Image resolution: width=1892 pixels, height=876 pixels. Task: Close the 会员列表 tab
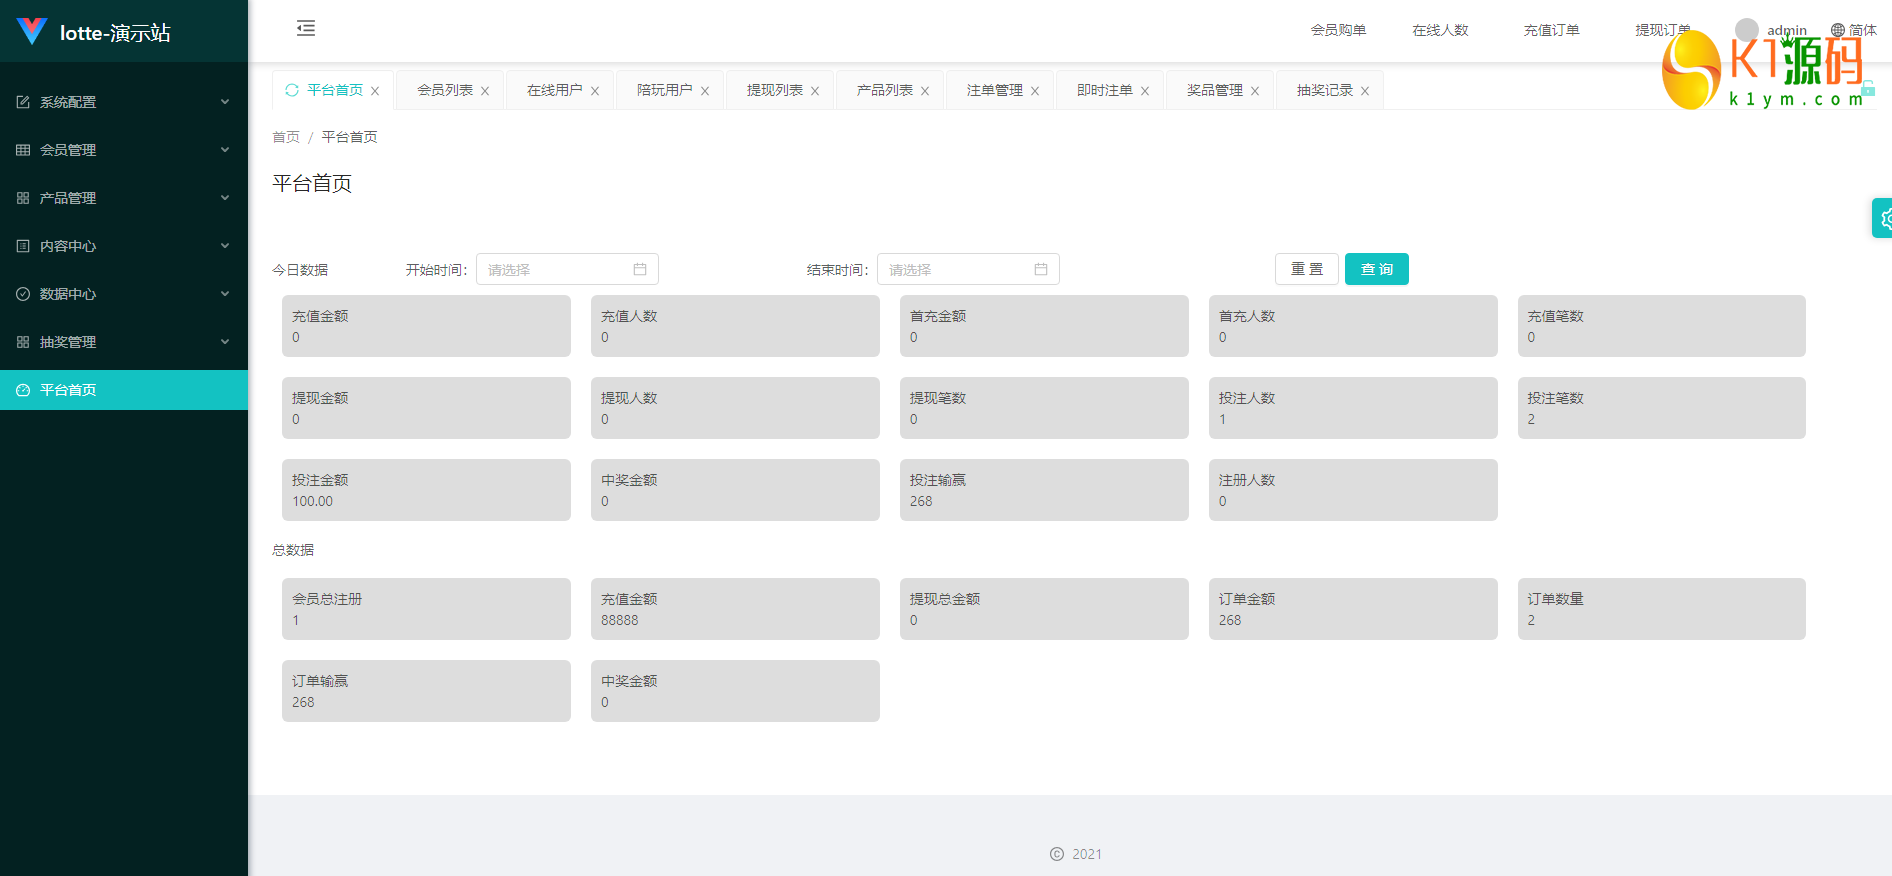pyautogui.click(x=485, y=91)
